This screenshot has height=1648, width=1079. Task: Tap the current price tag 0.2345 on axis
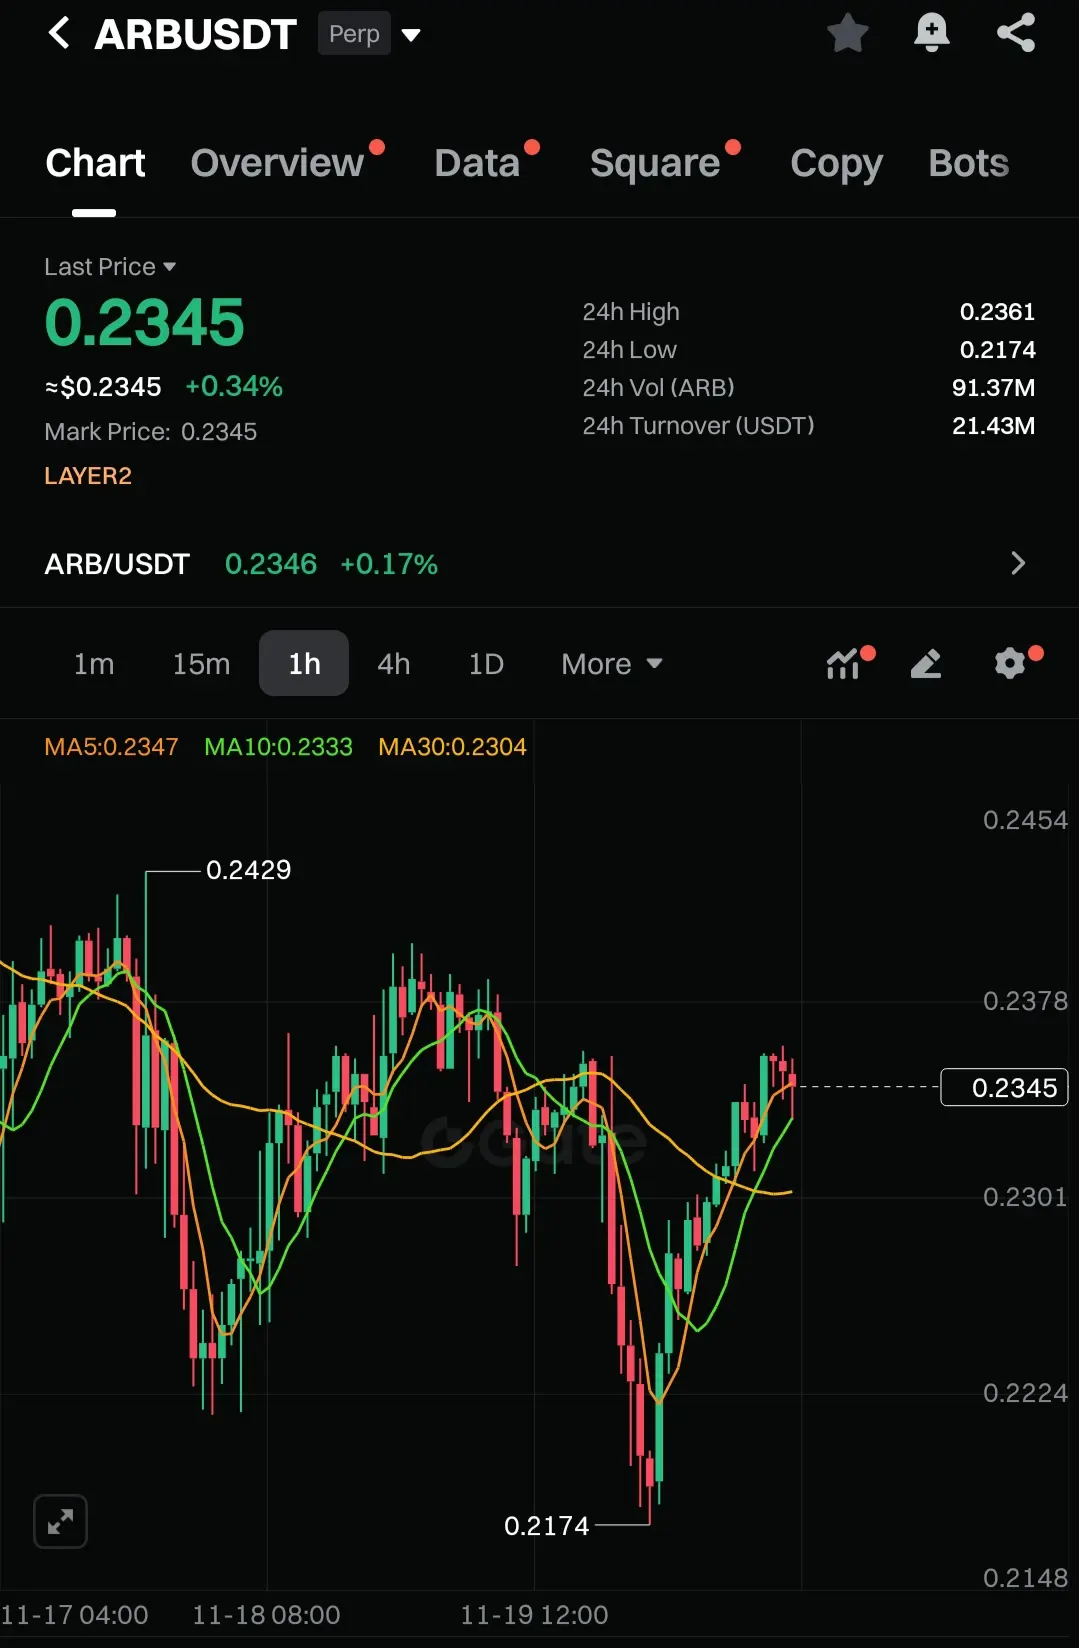[x=1005, y=1087]
